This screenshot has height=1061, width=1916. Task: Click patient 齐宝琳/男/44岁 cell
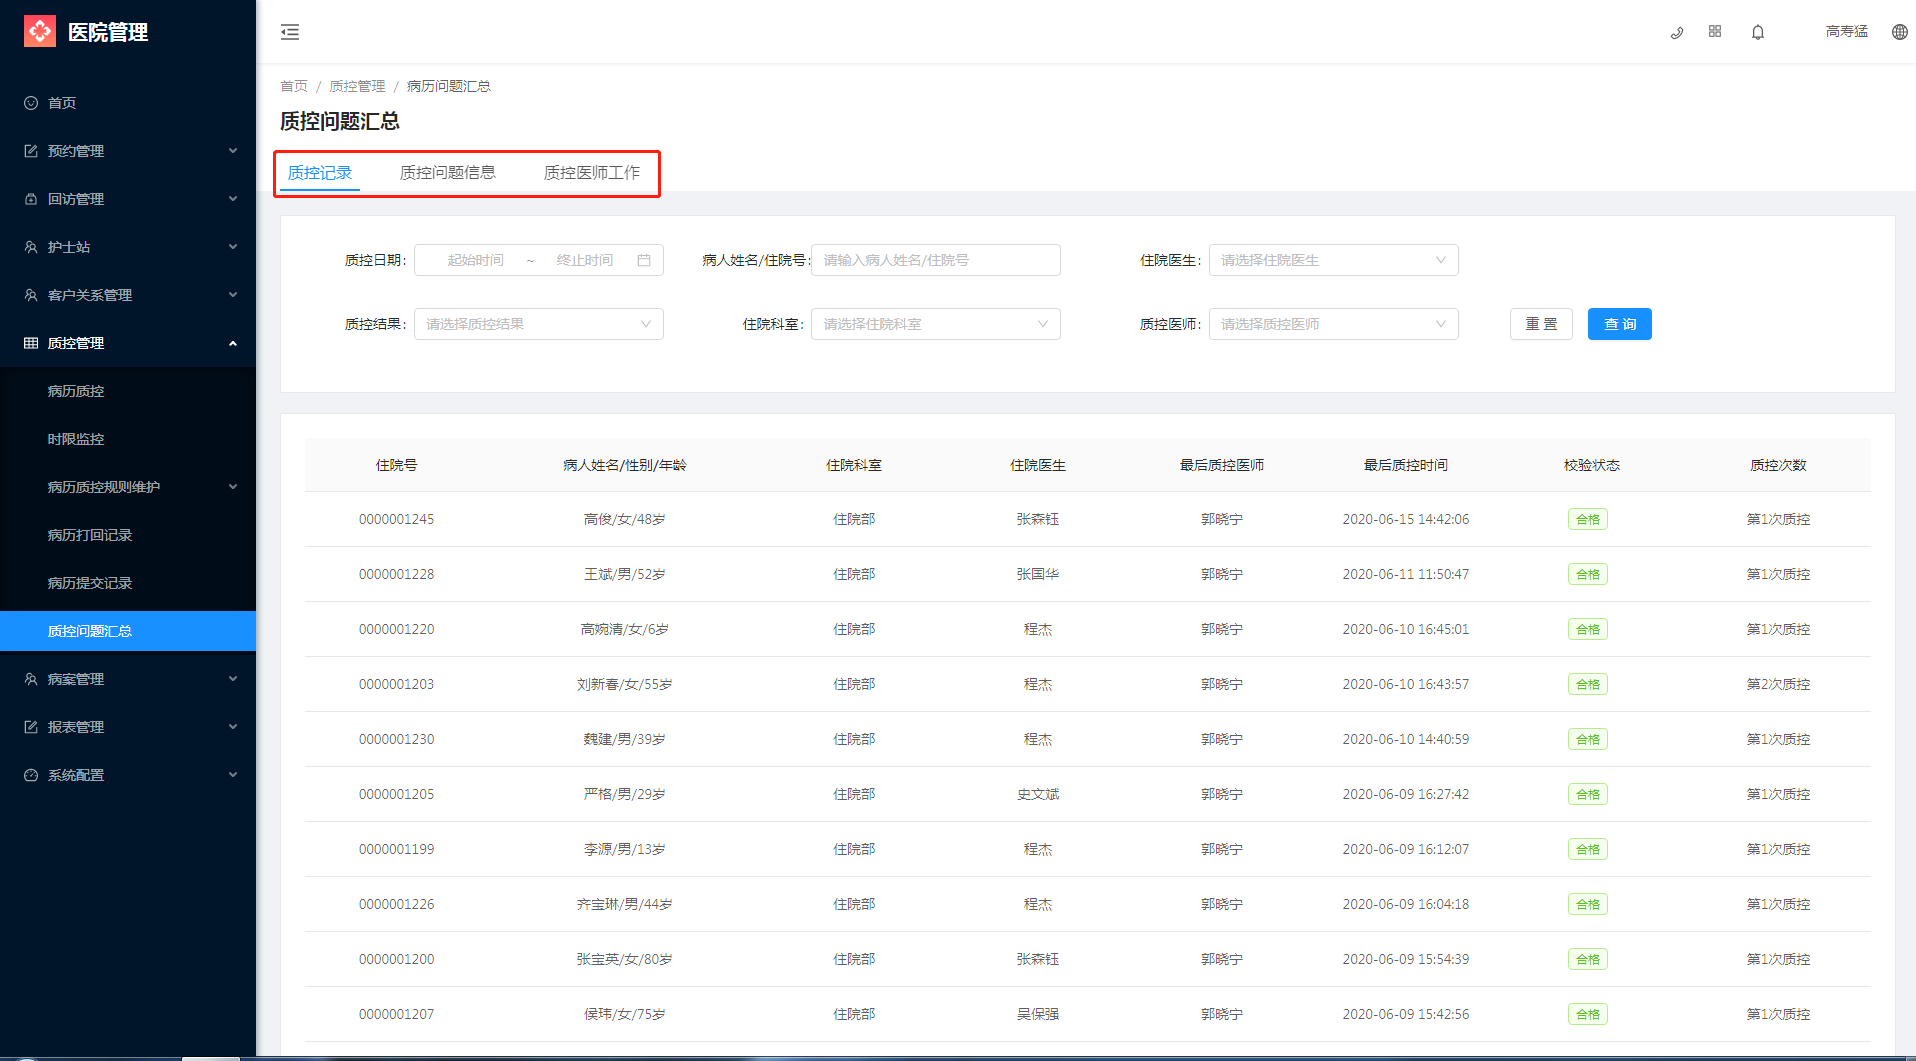tap(625, 904)
